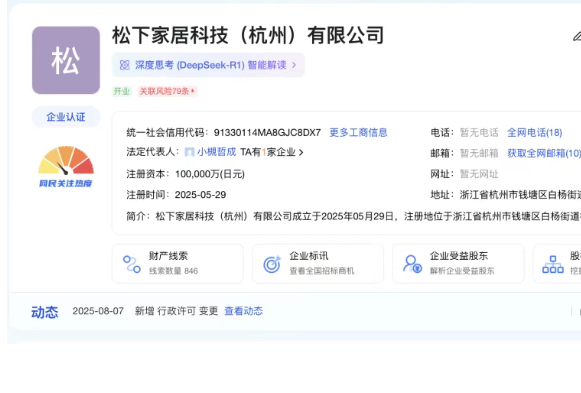581x393 pixels.
Task: Click company title 松下家居科技（杭州）有限公司
Action: (248, 36)
